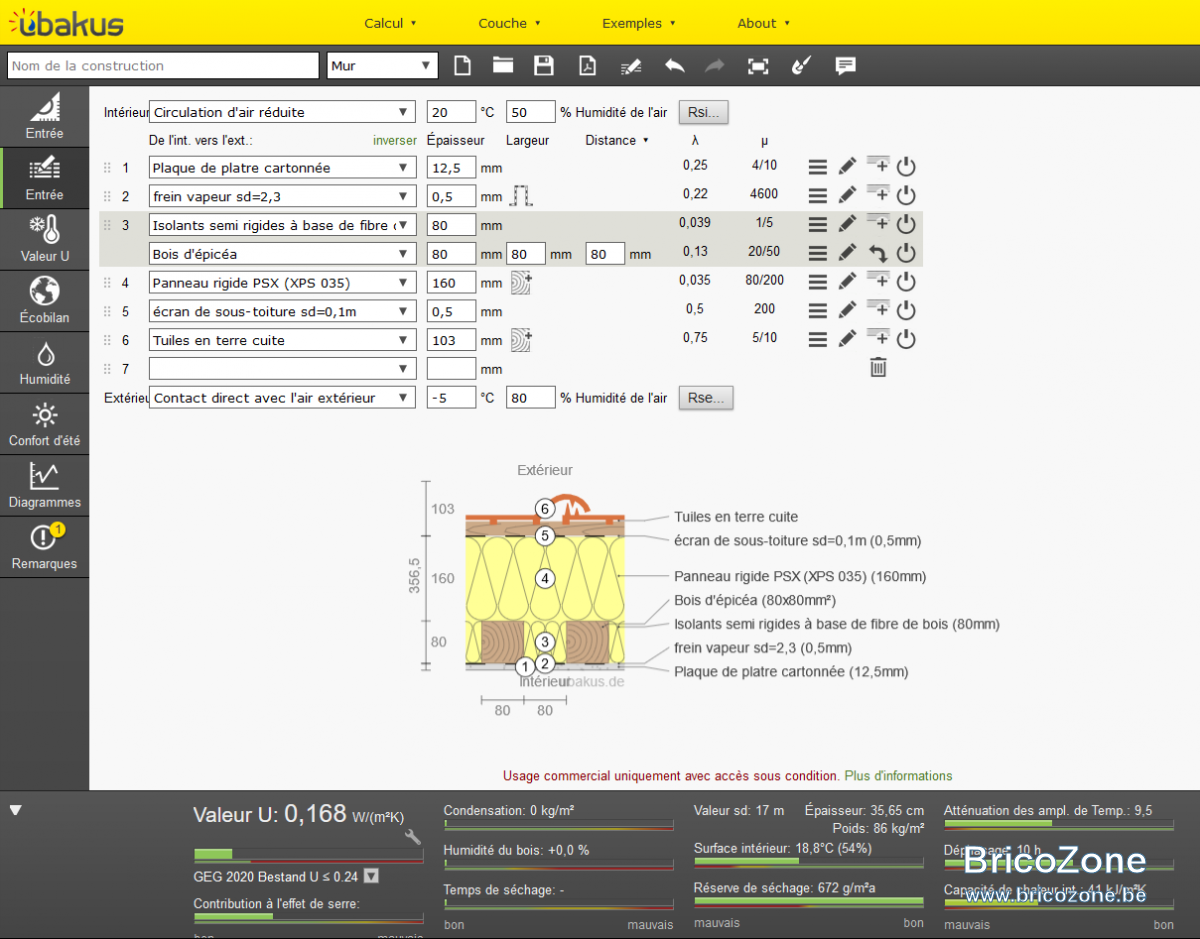Screen dimensions: 1200x939
Task: Add layer after Panneau rigide PSX row
Action: pos(878,281)
